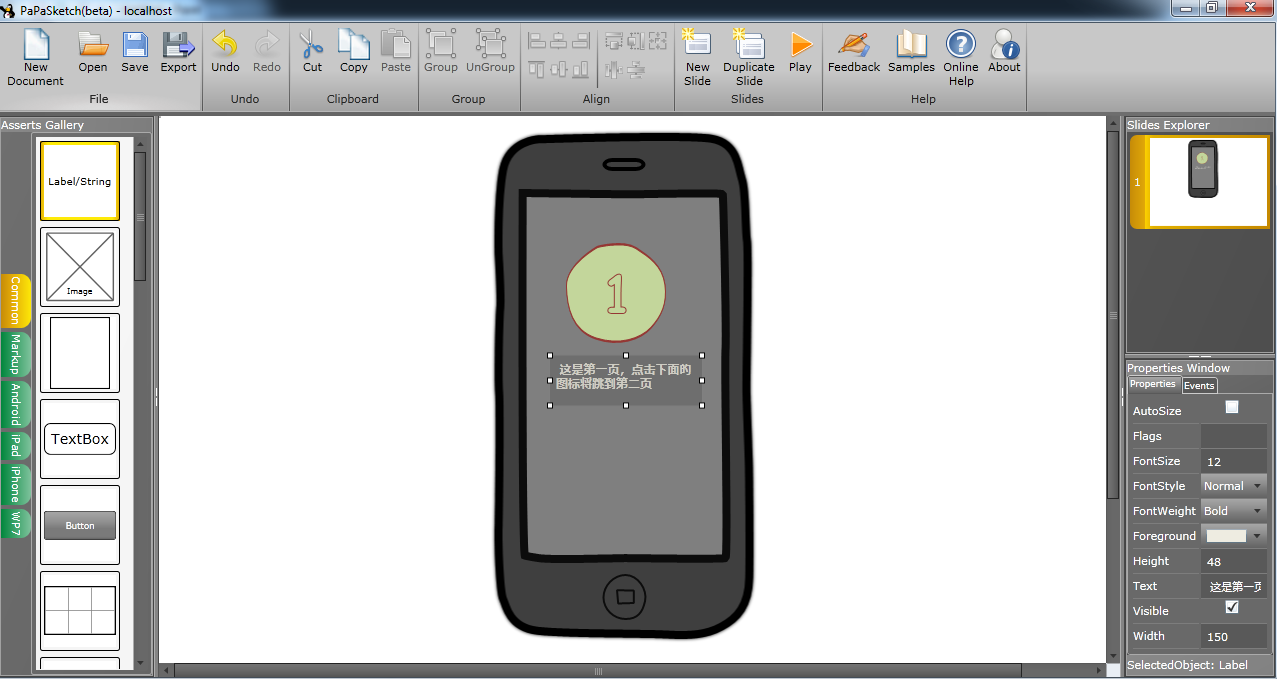The width and height of the screenshot is (1277, 679).
Task: Click the align right edges icon
Action: click(581, 41)
